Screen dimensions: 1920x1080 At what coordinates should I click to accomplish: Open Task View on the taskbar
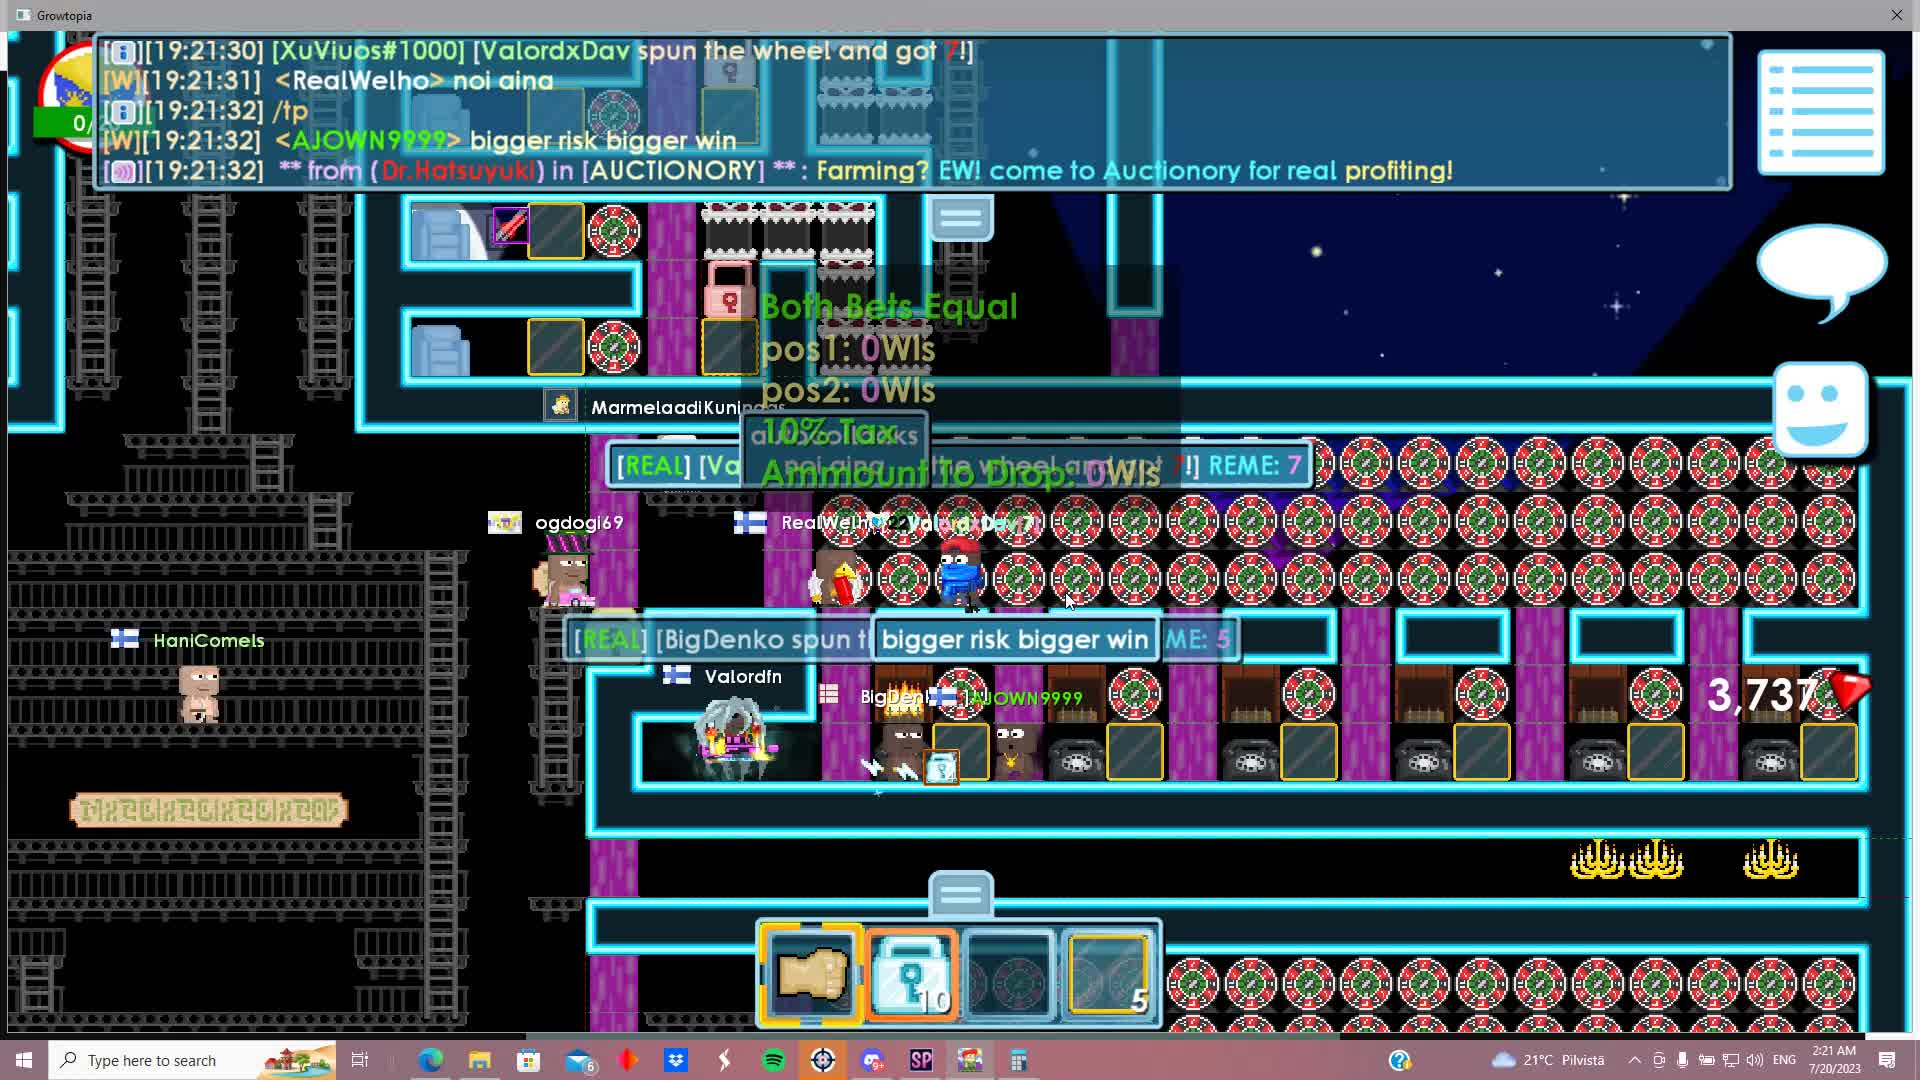click(x=360, y=1060)
